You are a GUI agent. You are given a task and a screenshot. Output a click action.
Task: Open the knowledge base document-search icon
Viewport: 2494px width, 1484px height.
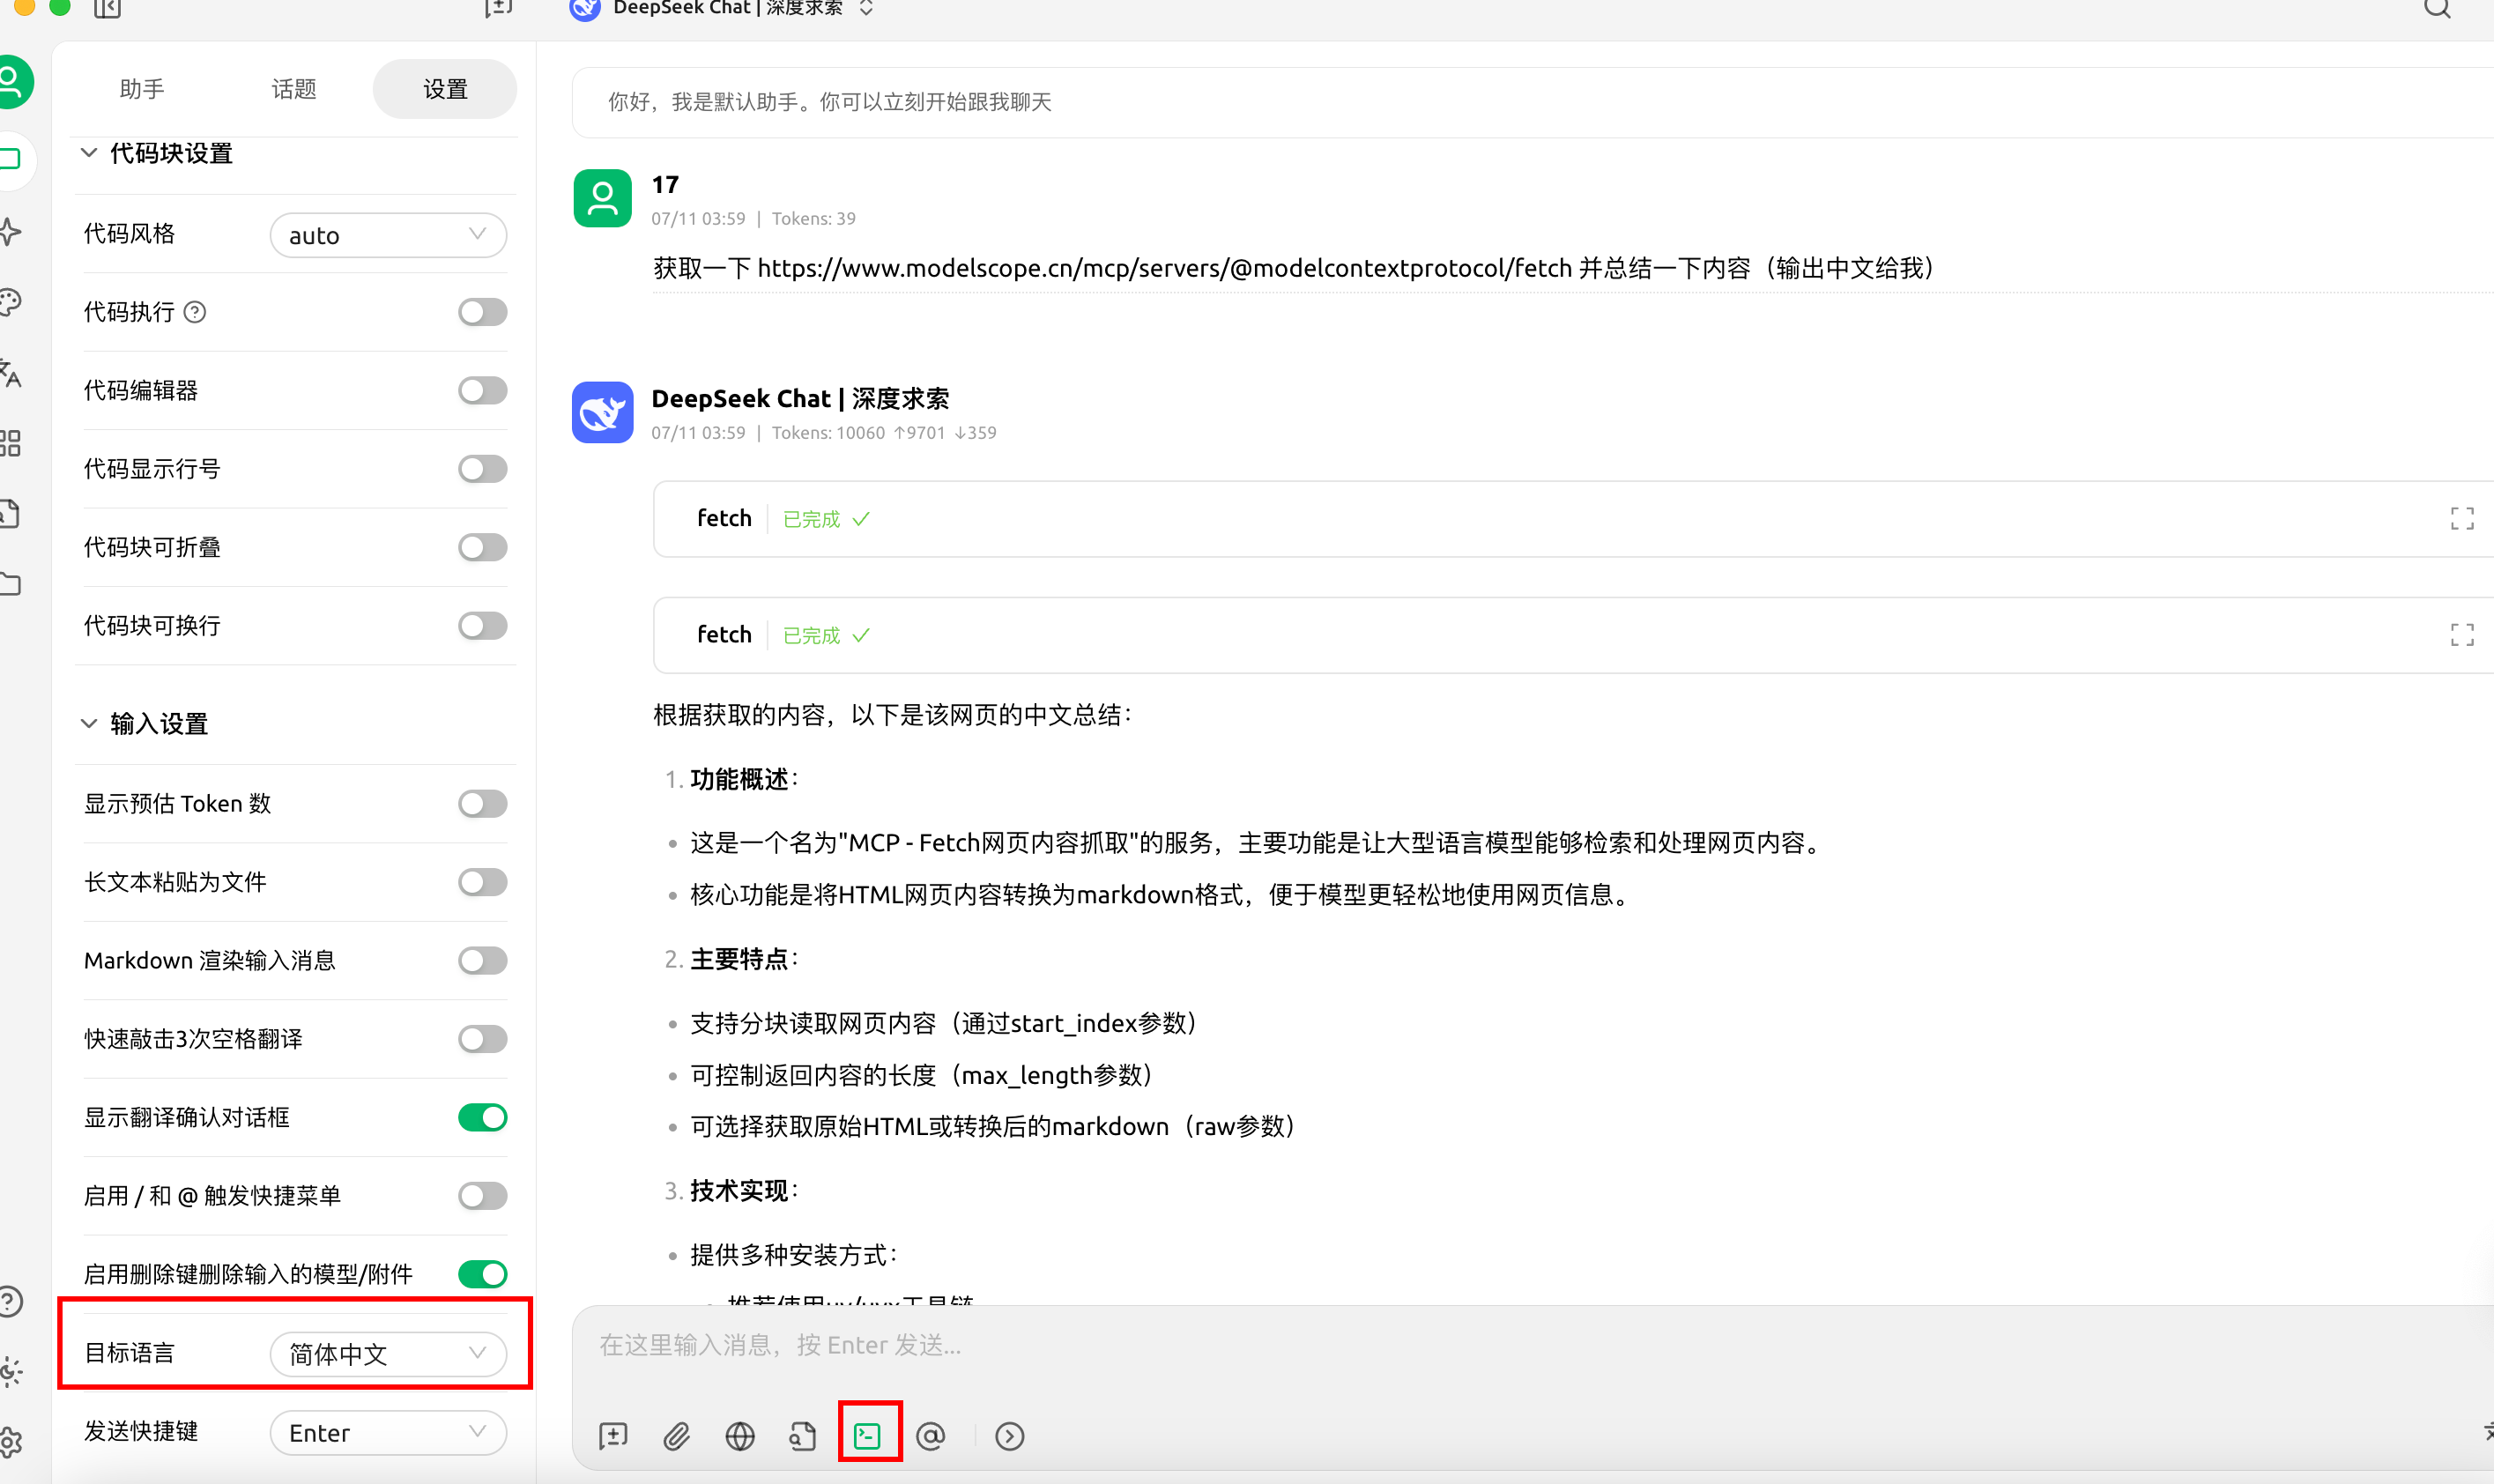(x=803, y=1436)
